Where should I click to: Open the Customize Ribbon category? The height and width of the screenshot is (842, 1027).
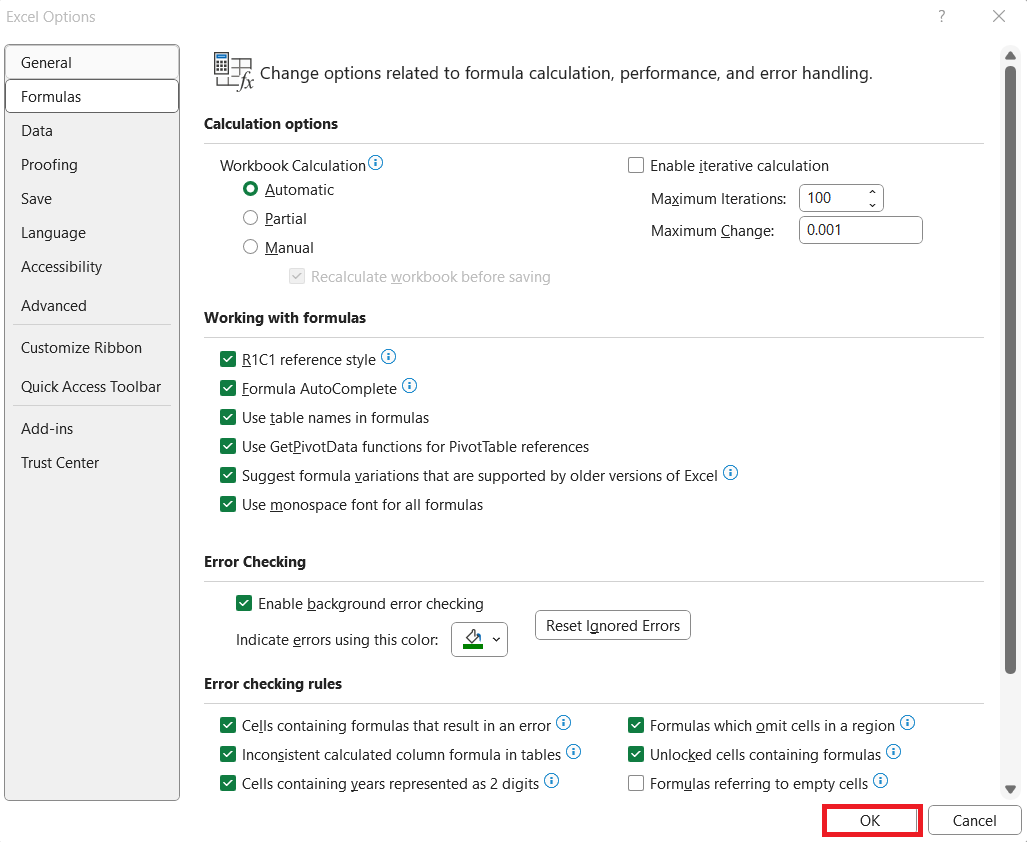92,348
